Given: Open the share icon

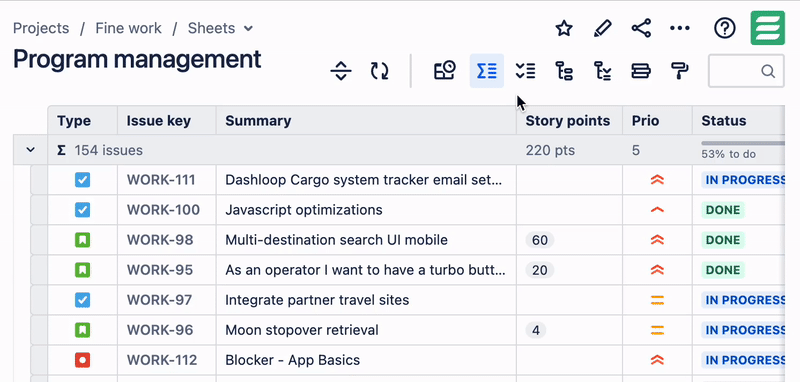Looking at the screenshot, I should coord(641,28).
